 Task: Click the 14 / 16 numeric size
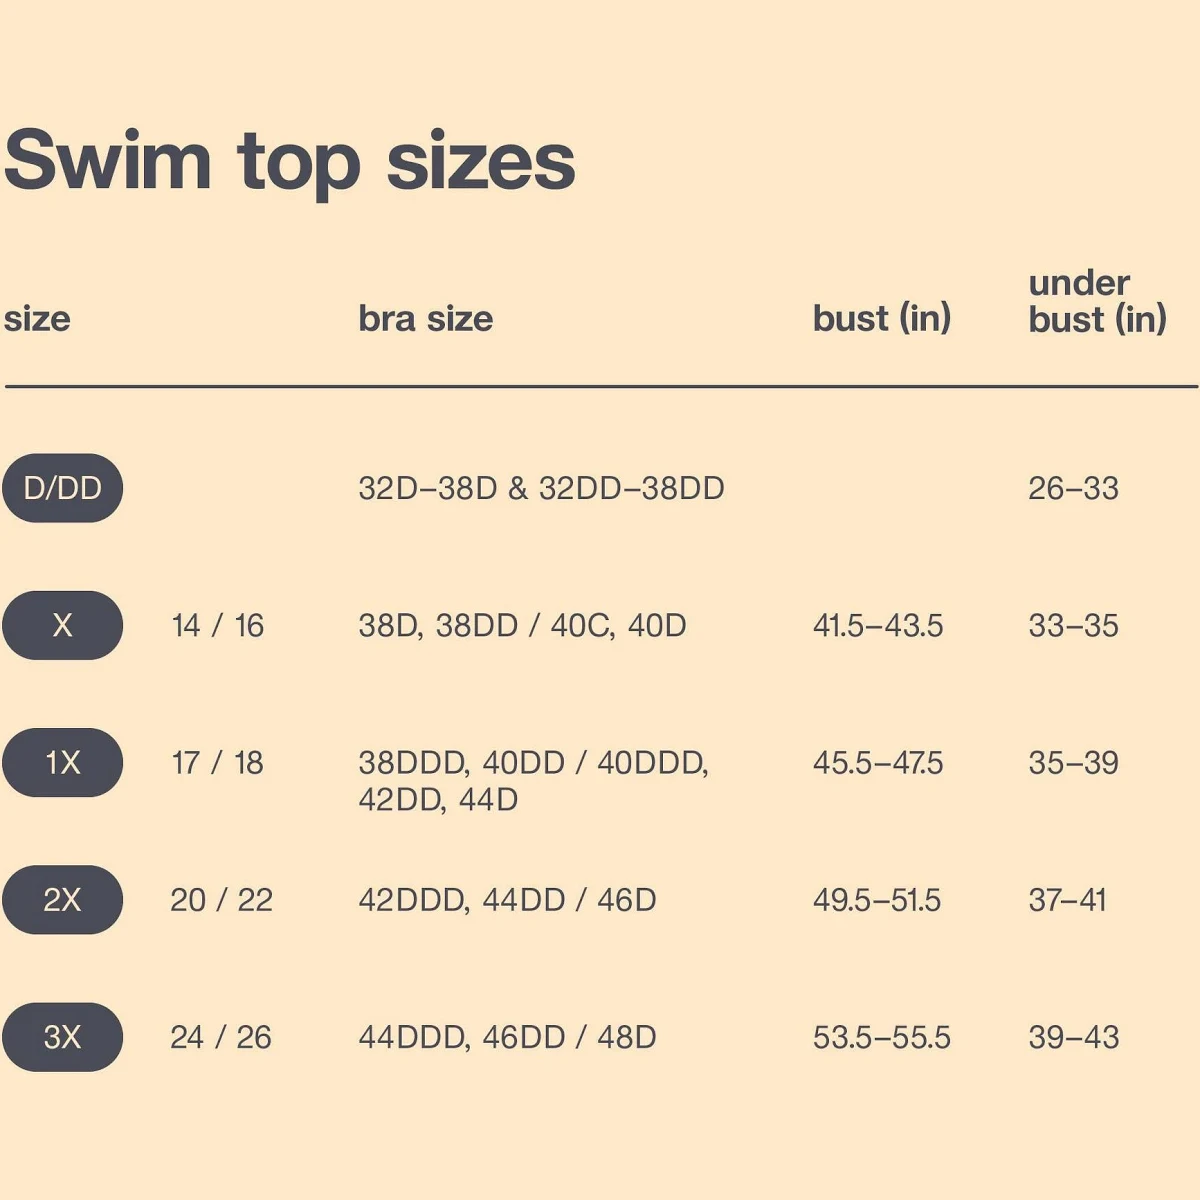coord(218,626)
